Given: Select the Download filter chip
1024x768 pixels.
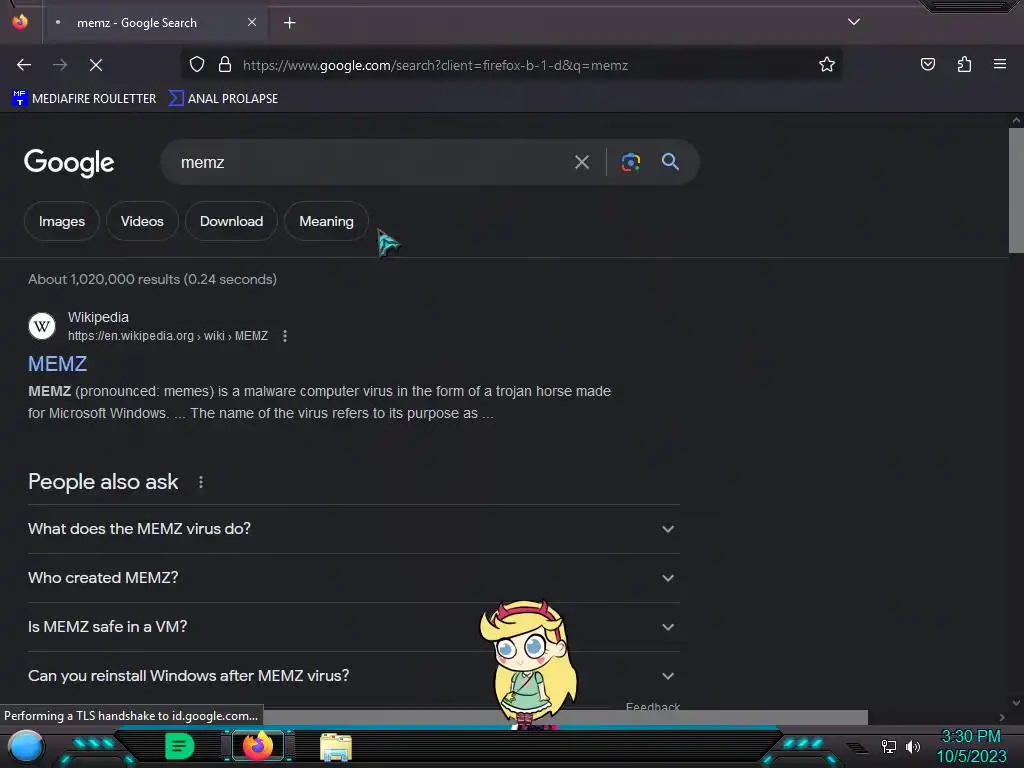Looking at the screenshot, I should 231,221.
